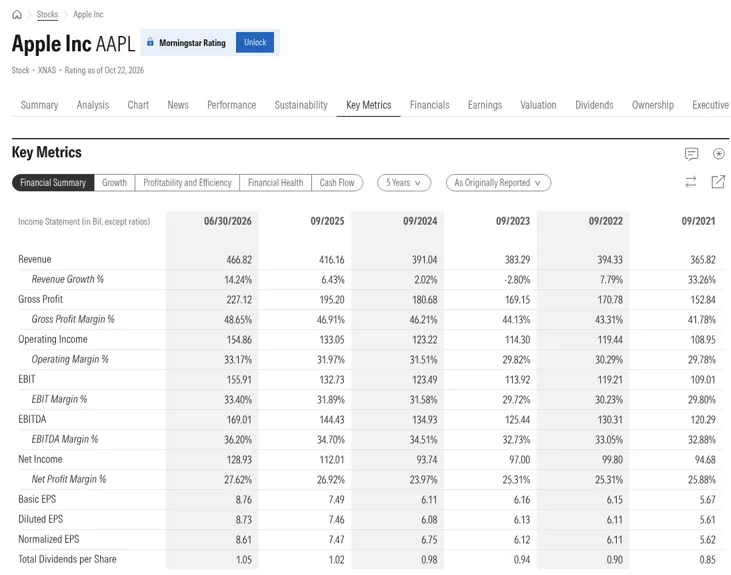Click the 09/2024 column header
The image size is (731, 575).
pos(420,221)
